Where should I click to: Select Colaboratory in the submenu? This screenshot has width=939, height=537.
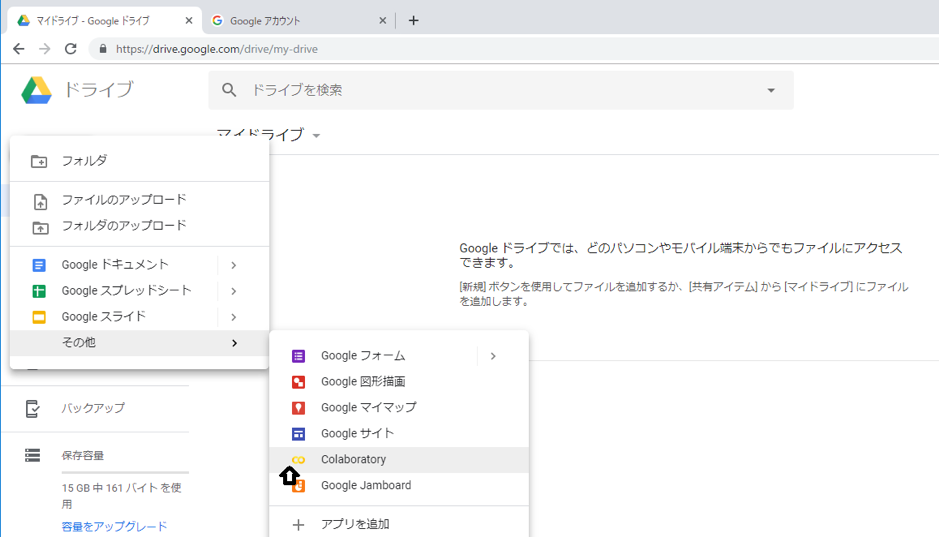(399, 459)
